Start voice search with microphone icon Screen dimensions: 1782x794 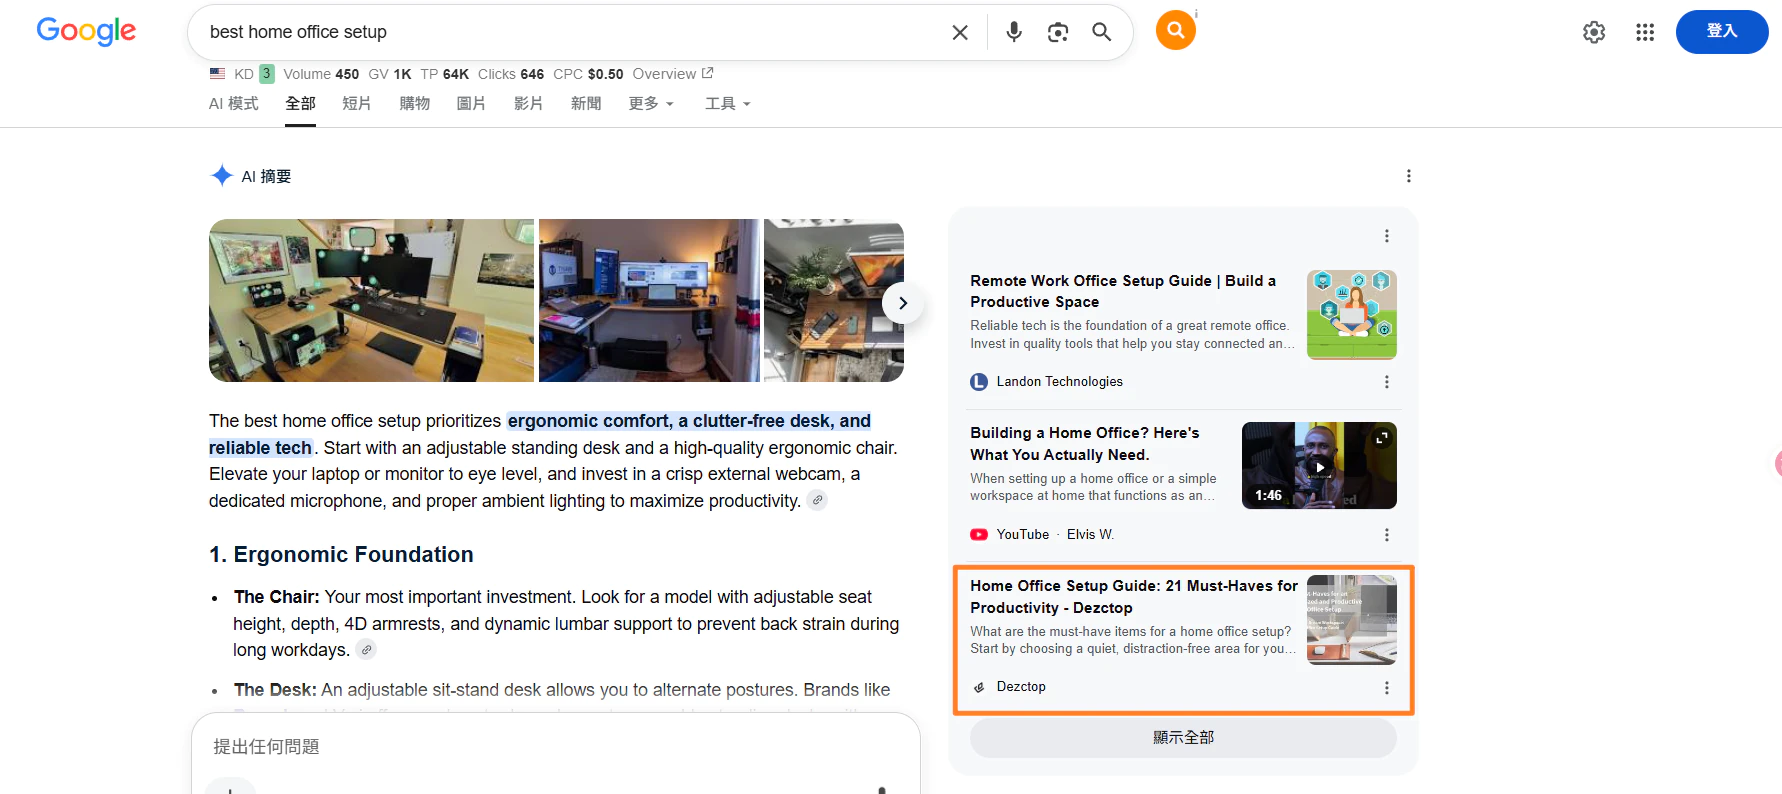(x=1014, y=32)
